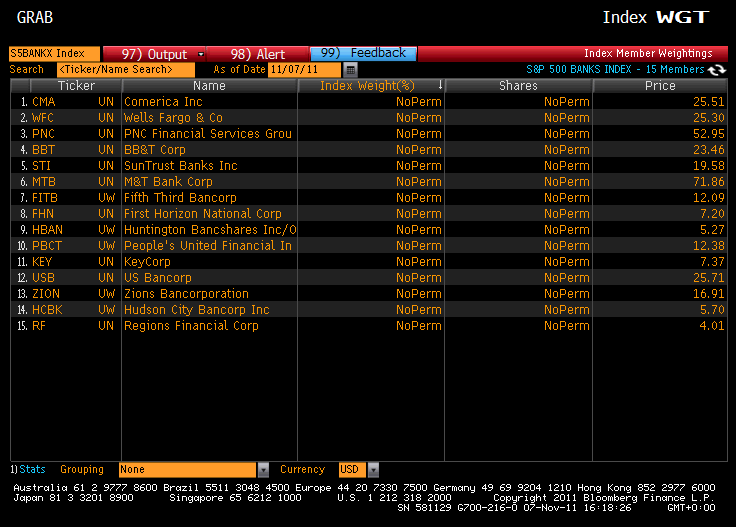Select the PBCT ticker

47,245
